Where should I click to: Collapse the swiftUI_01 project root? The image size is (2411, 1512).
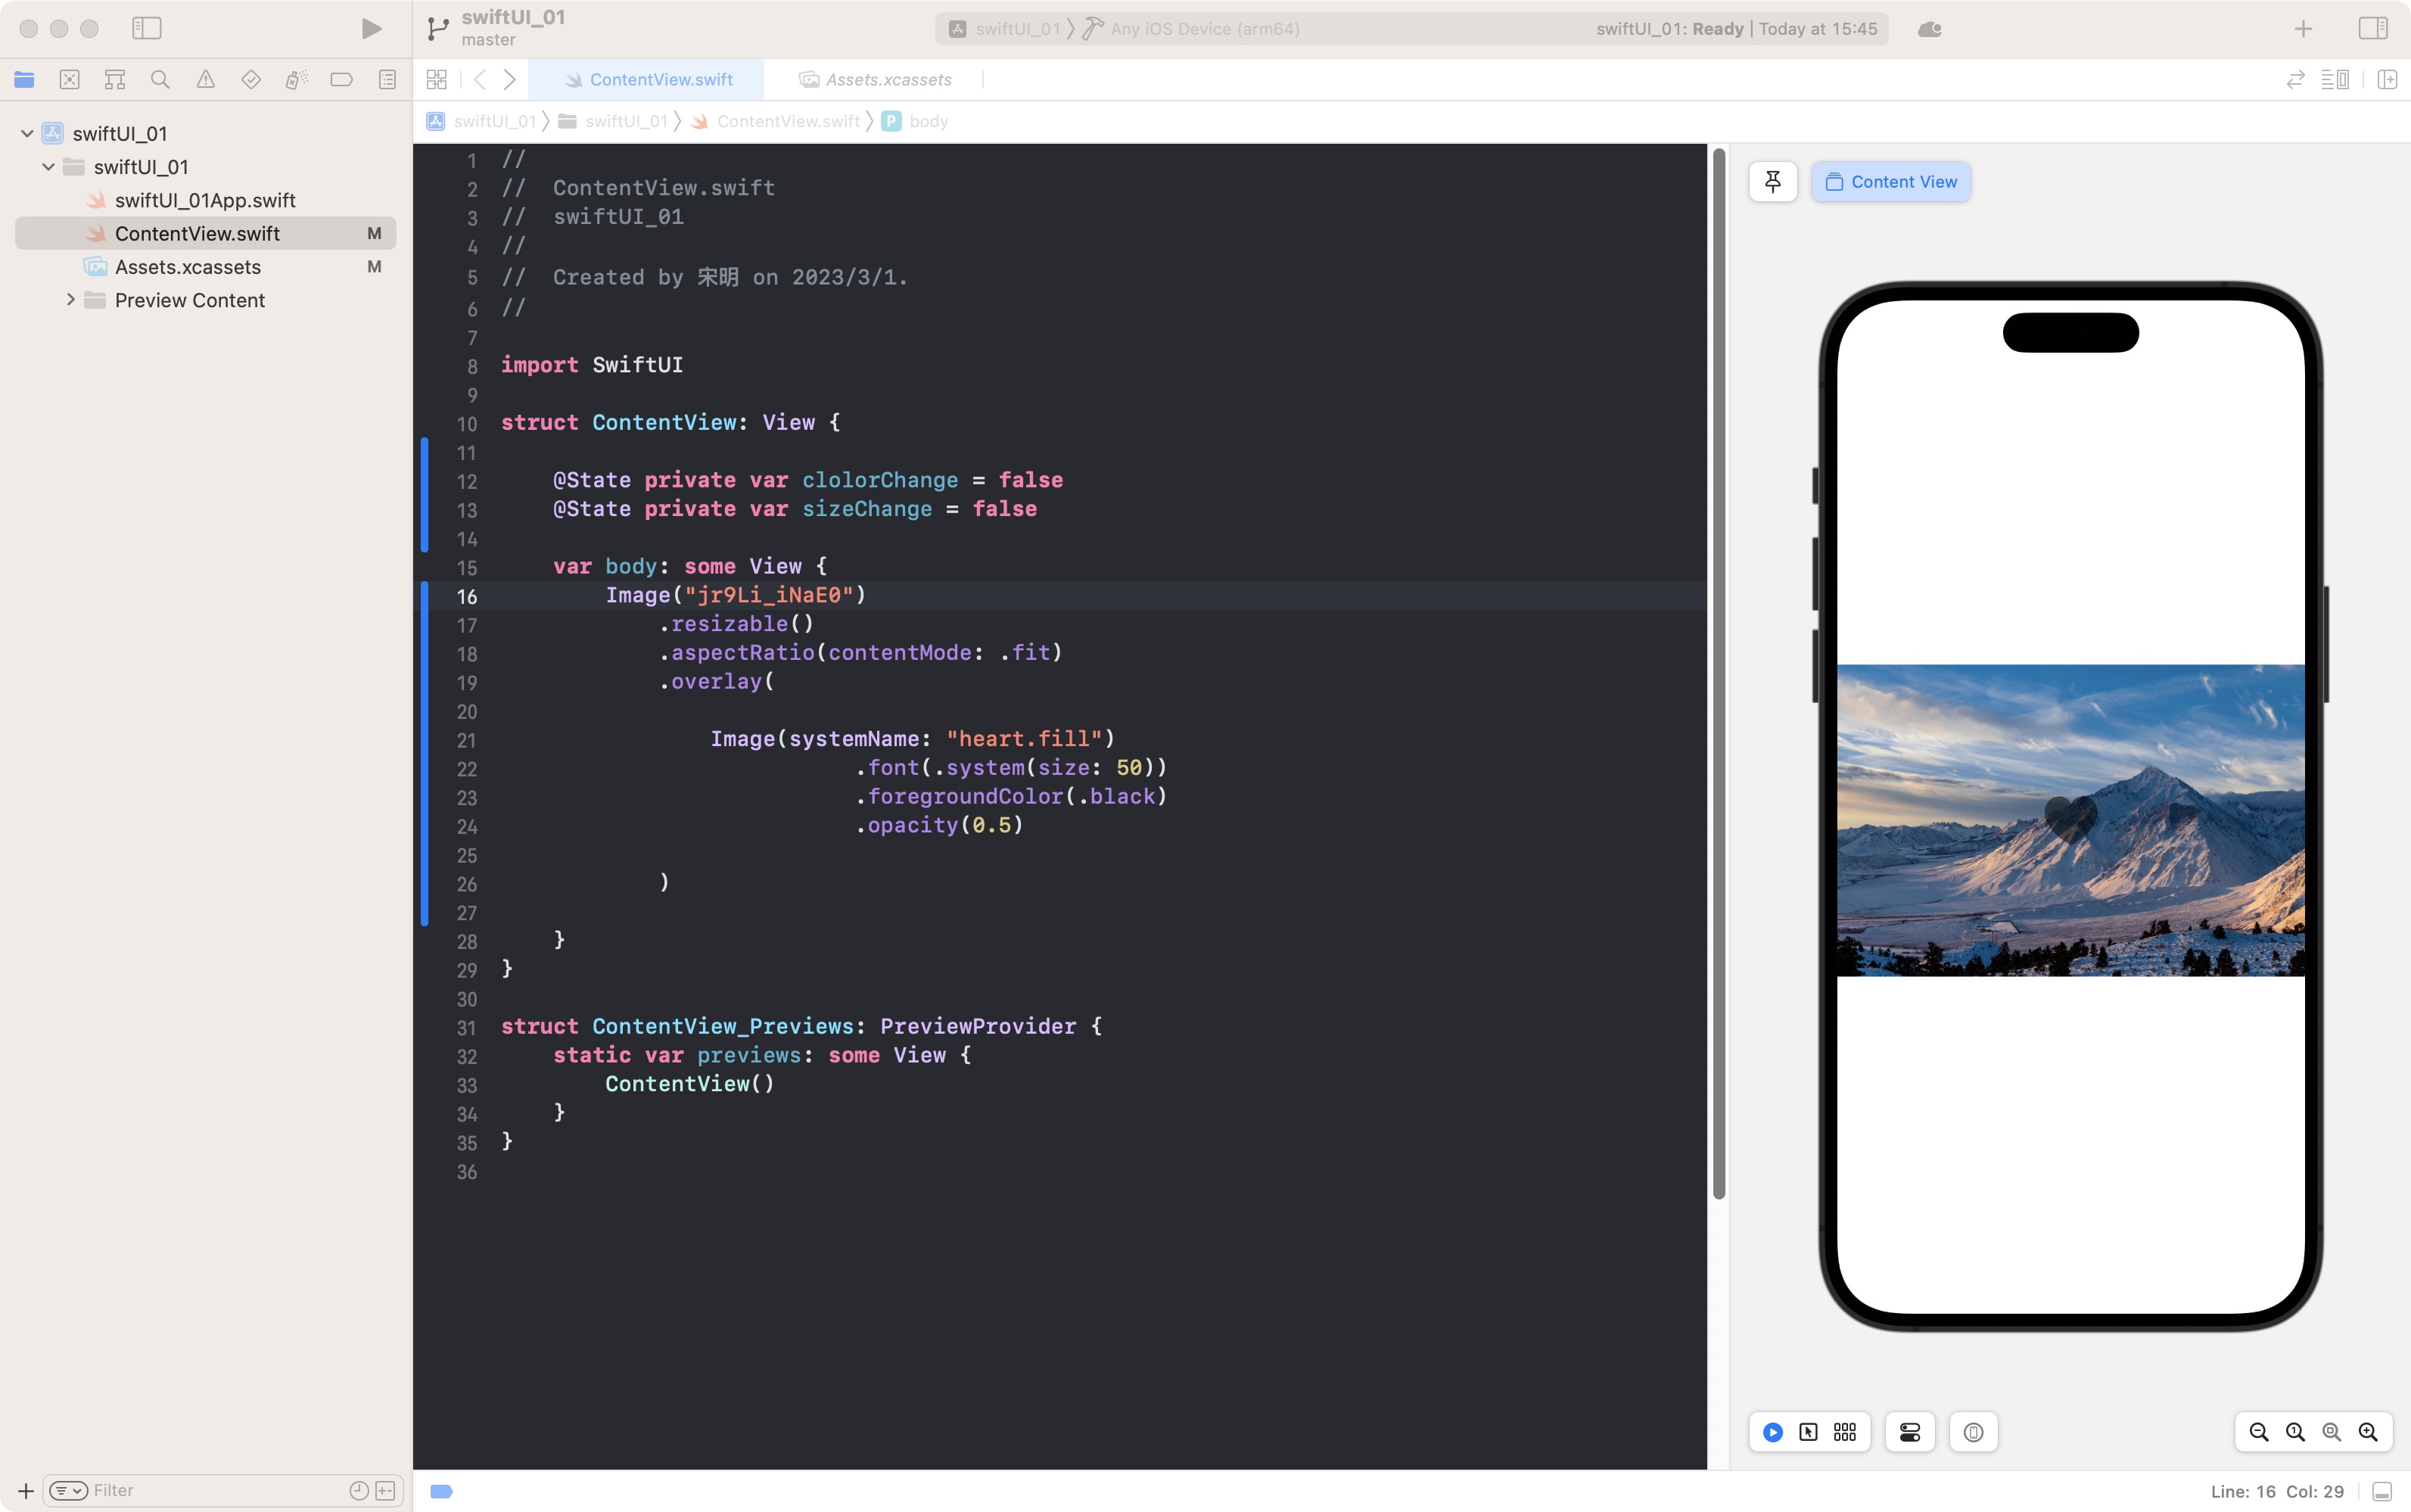coord(27,133)
